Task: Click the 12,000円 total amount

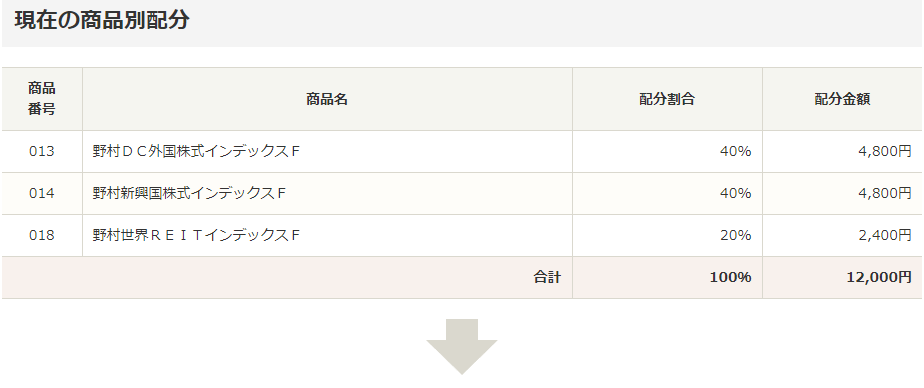Action: [879, 278]
